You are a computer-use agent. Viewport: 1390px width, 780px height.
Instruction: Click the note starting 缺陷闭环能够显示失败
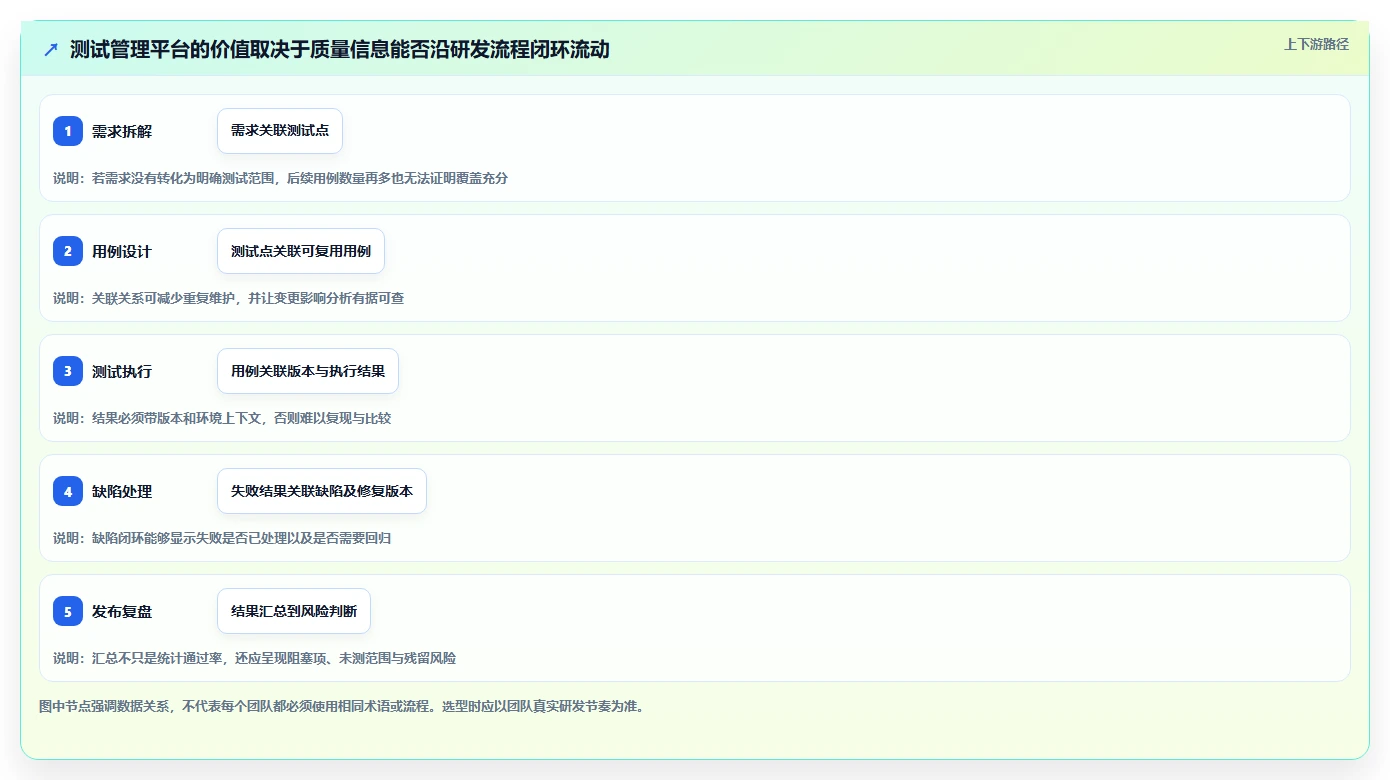pyautogui.click(x=222, y=538)
